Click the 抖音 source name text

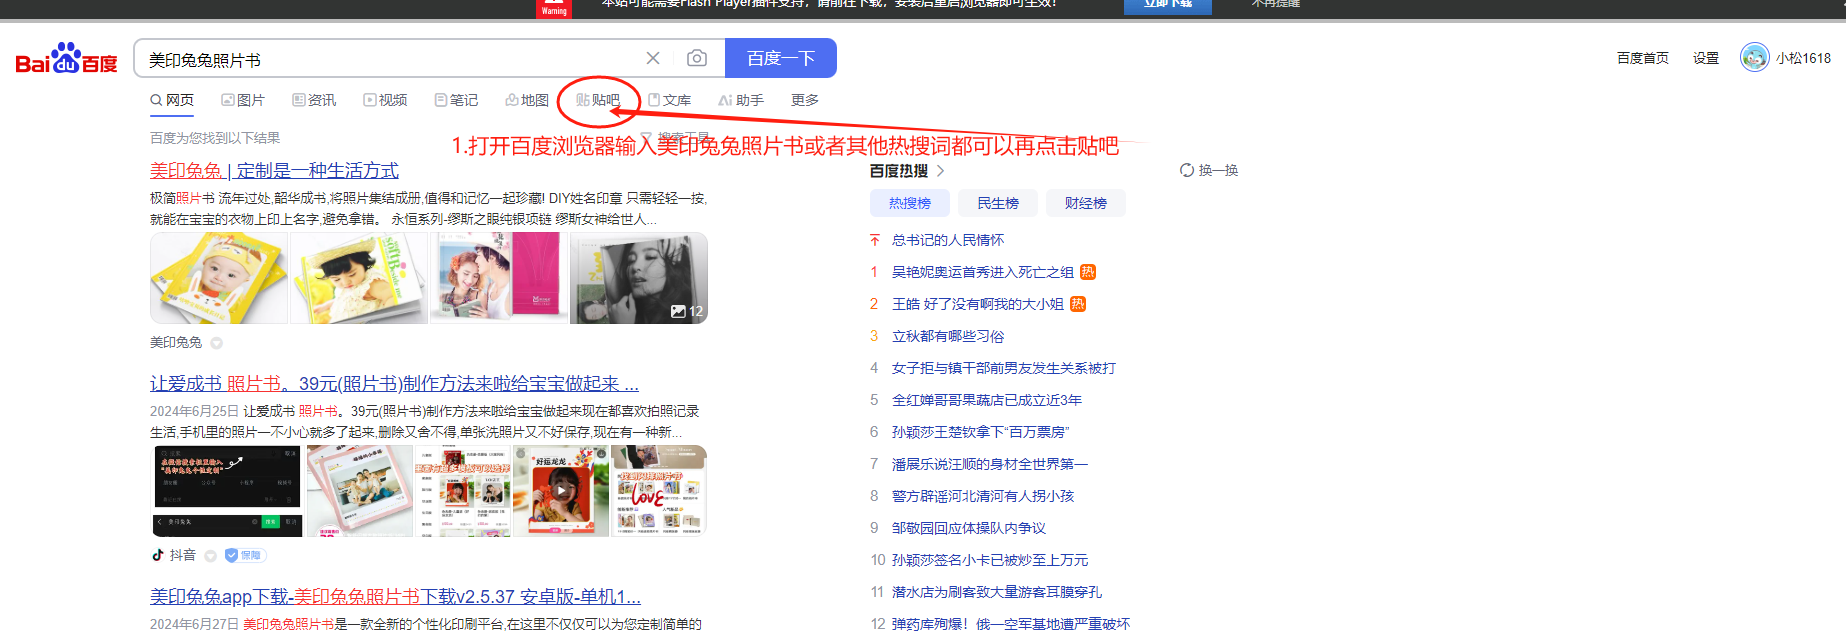coord(183,555)
